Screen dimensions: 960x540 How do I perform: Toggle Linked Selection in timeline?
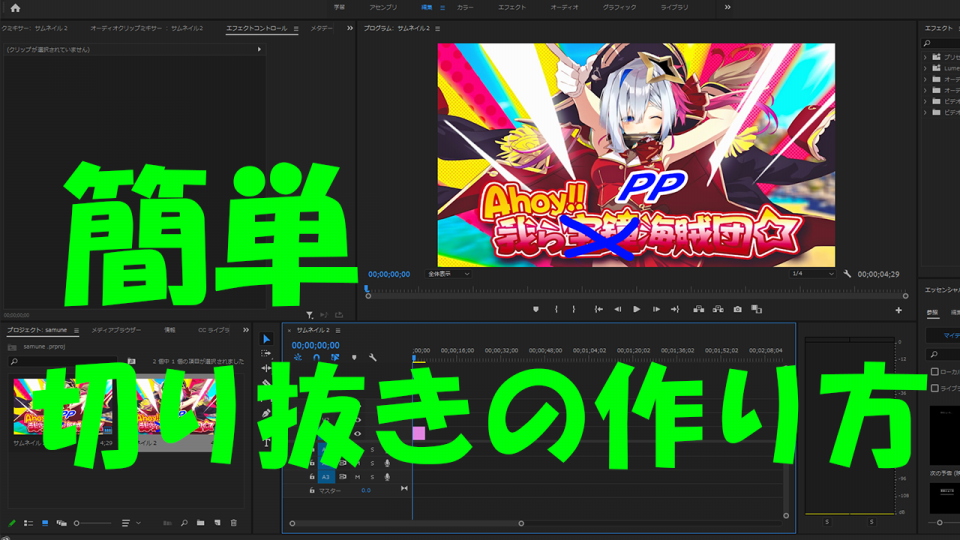(x=335, y=358)
